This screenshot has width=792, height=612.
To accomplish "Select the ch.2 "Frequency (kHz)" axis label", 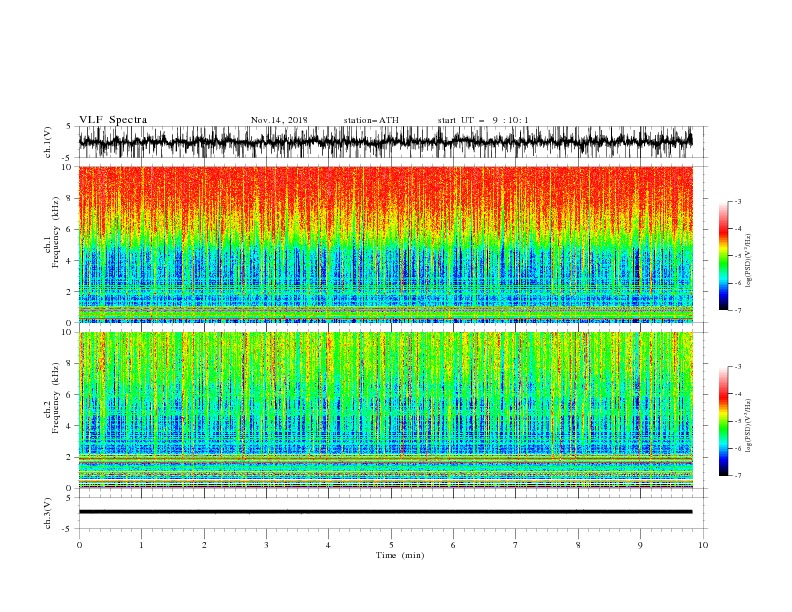I will 56,398.
